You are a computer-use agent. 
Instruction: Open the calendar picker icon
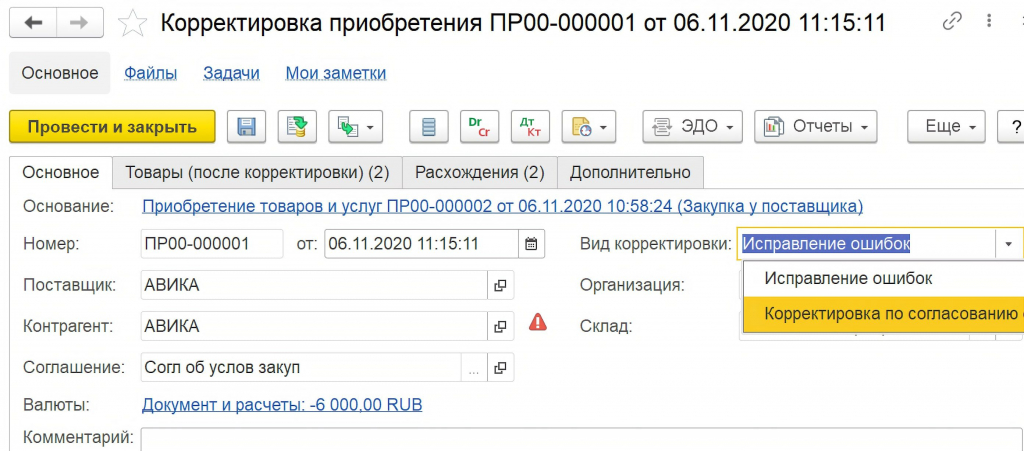[x=532, y=244]
